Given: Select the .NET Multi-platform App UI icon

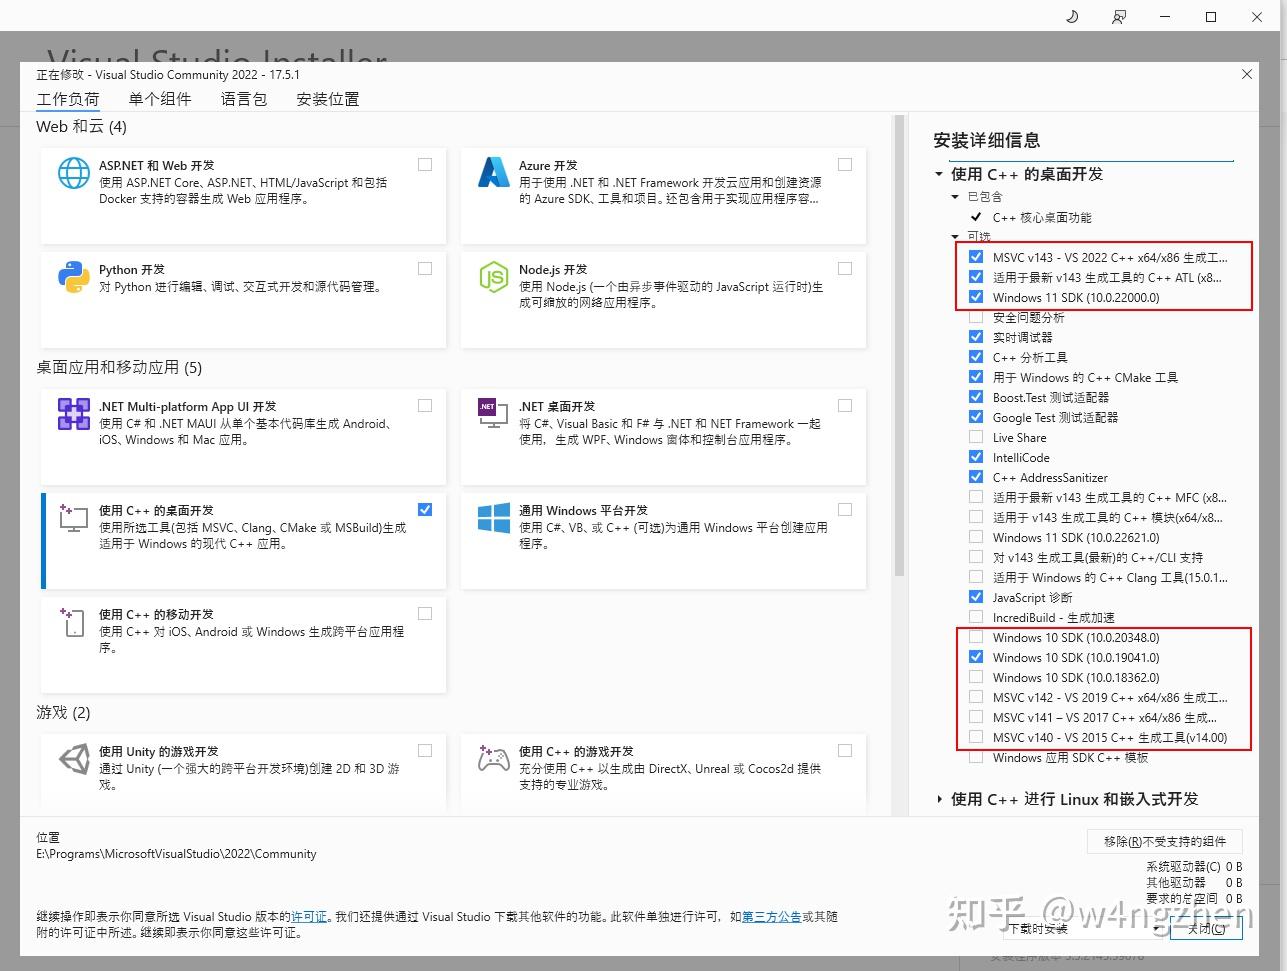Looking at the screenshot, I should coord(73,414).
